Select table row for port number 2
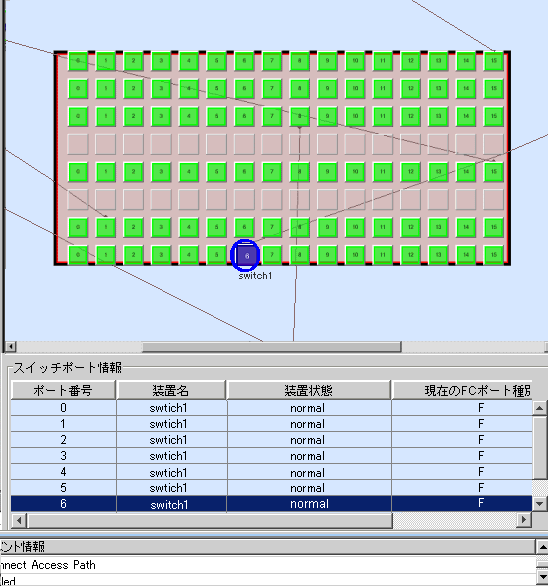This screenshot has height=586, width=548. click(x=271, y=440)
